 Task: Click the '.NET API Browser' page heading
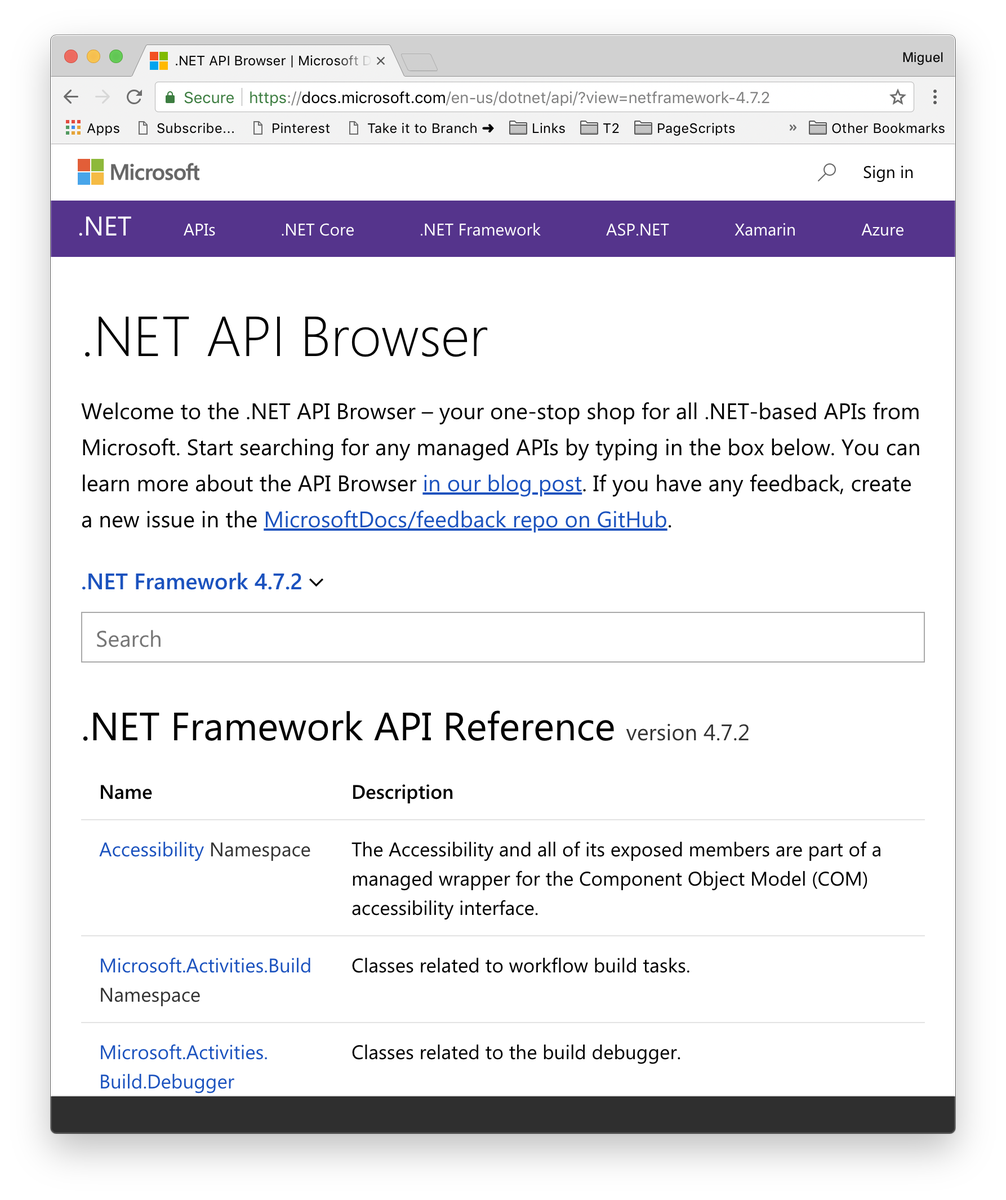tap(284, 337)
